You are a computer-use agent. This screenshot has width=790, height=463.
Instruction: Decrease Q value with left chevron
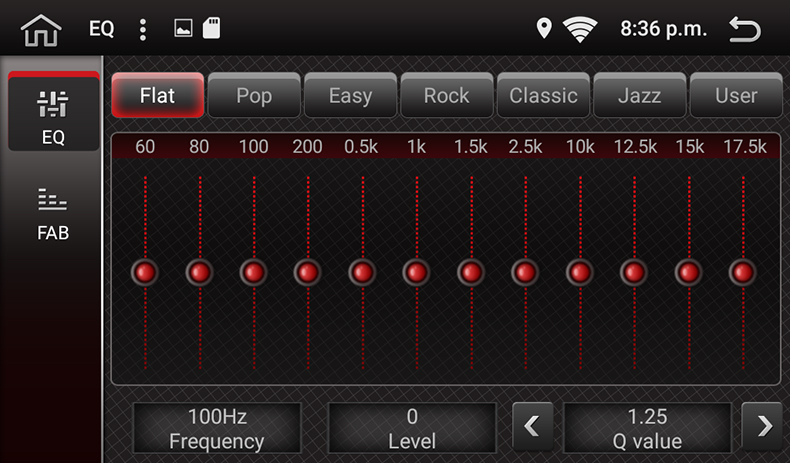tap(532, 427)
